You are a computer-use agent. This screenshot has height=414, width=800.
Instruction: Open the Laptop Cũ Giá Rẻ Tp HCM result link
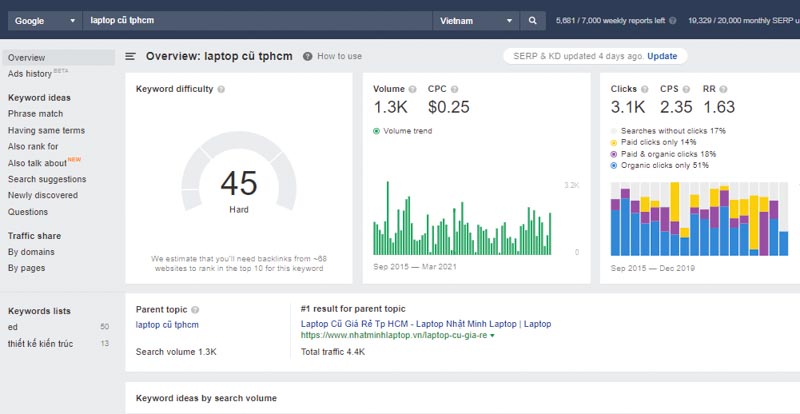coord(425,324)
